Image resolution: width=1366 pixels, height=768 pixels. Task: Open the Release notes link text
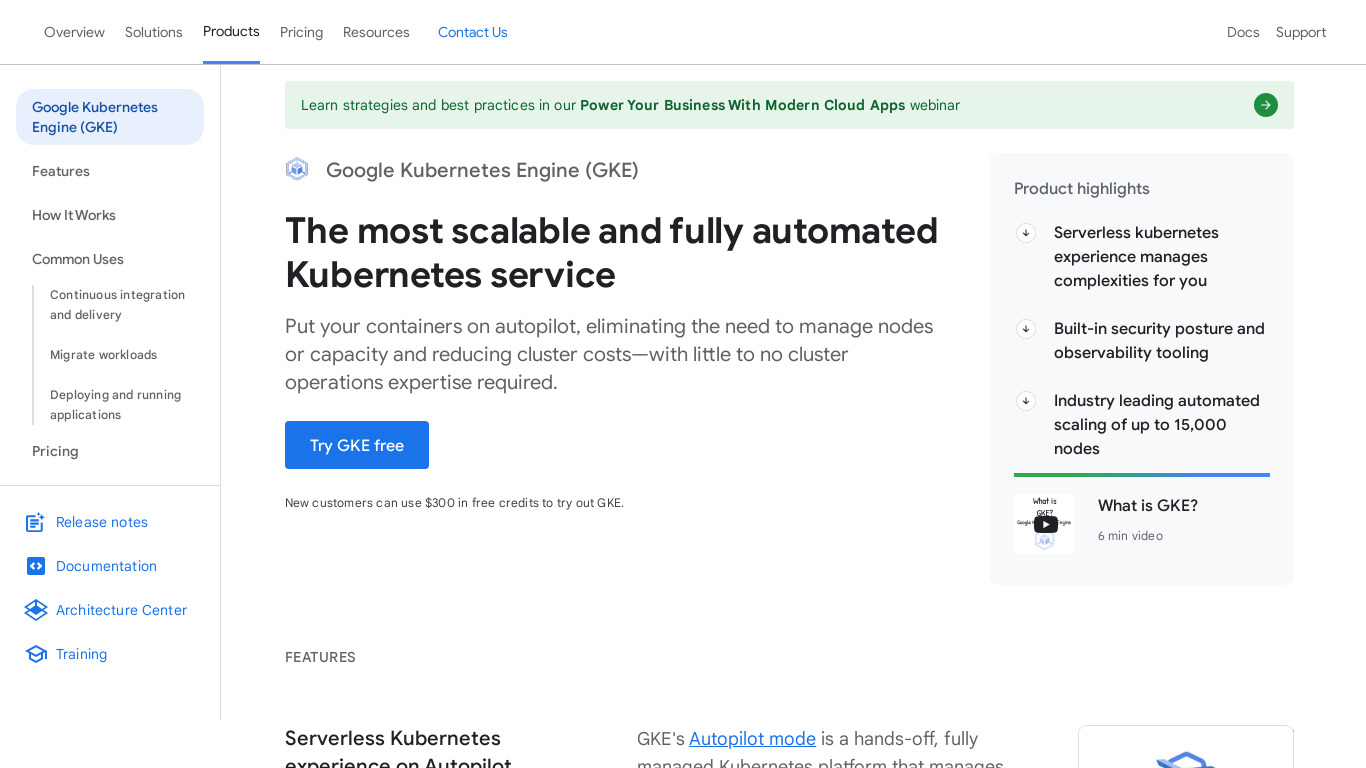tap(102, 522)
